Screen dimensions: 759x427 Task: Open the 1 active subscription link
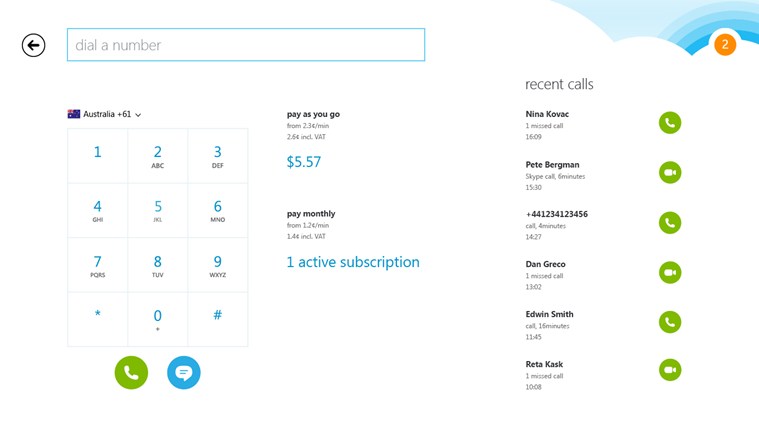pos(353,262)
